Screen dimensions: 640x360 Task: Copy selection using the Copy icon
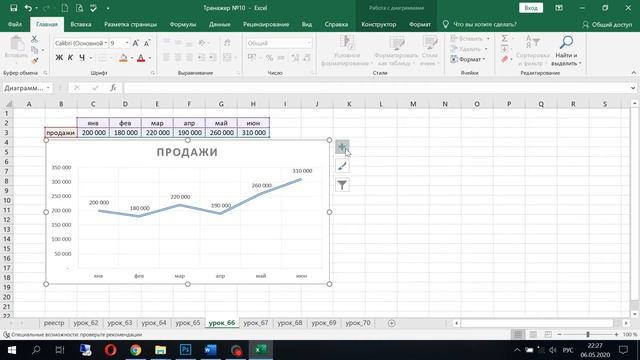[x=35, y=50]
